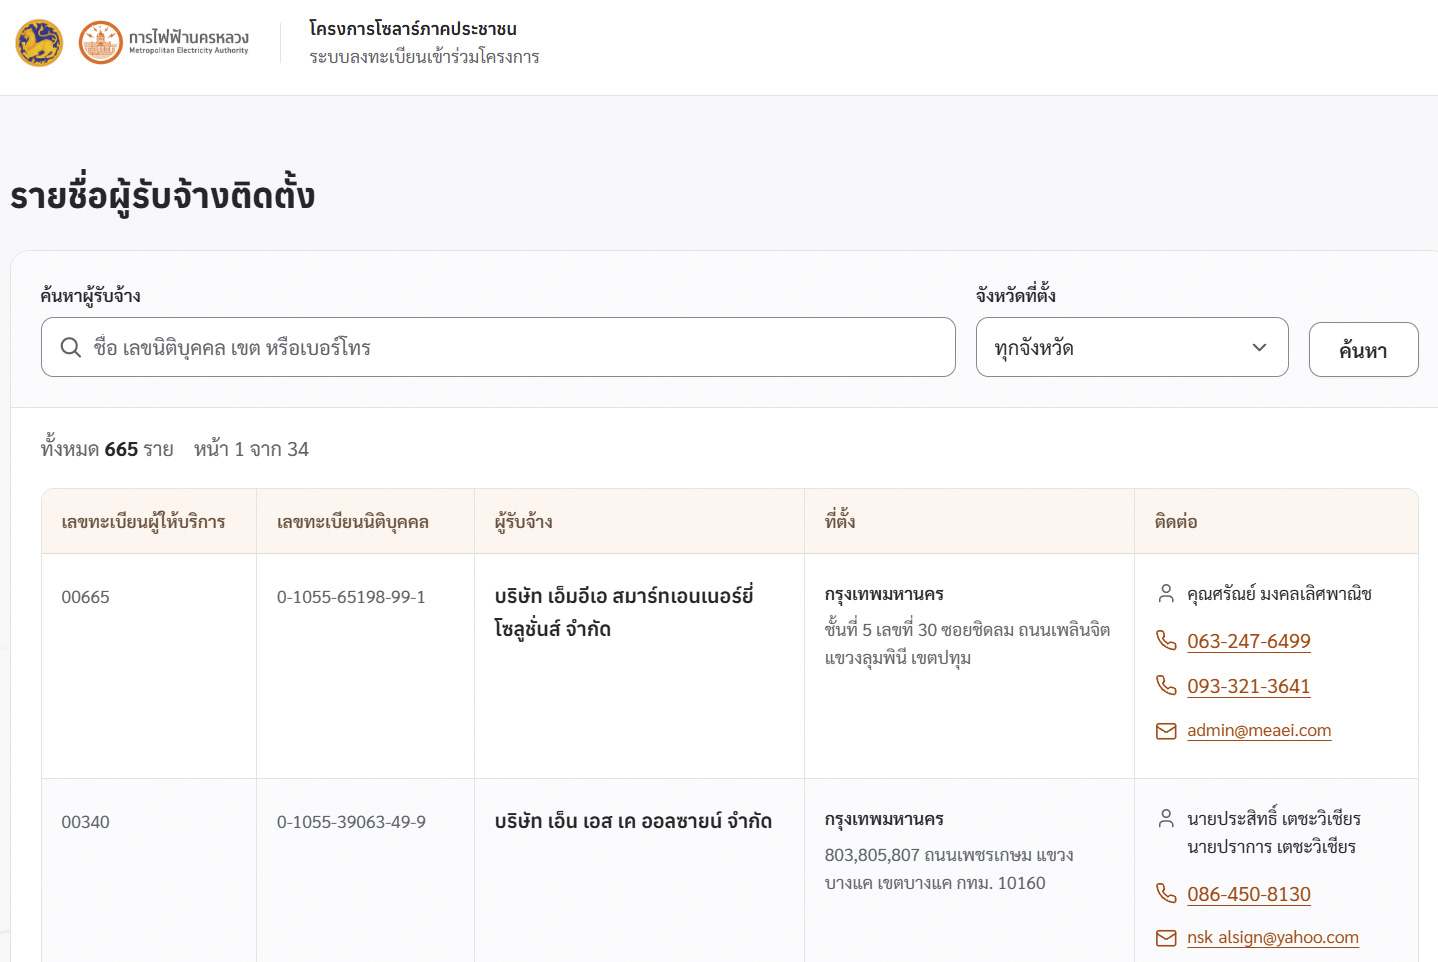
Task: Click the ระบบลงทะเบียนเข้าร่วมโครงการ subtitle
Action: pyautogui.click(x=424, y=57)
